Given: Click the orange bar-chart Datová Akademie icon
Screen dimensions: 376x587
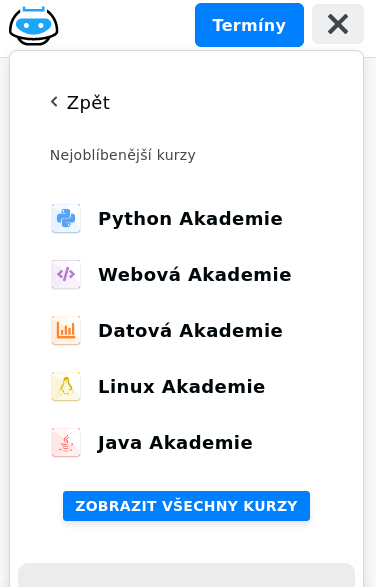Looking at the screenshot, I should coord(66,331).
